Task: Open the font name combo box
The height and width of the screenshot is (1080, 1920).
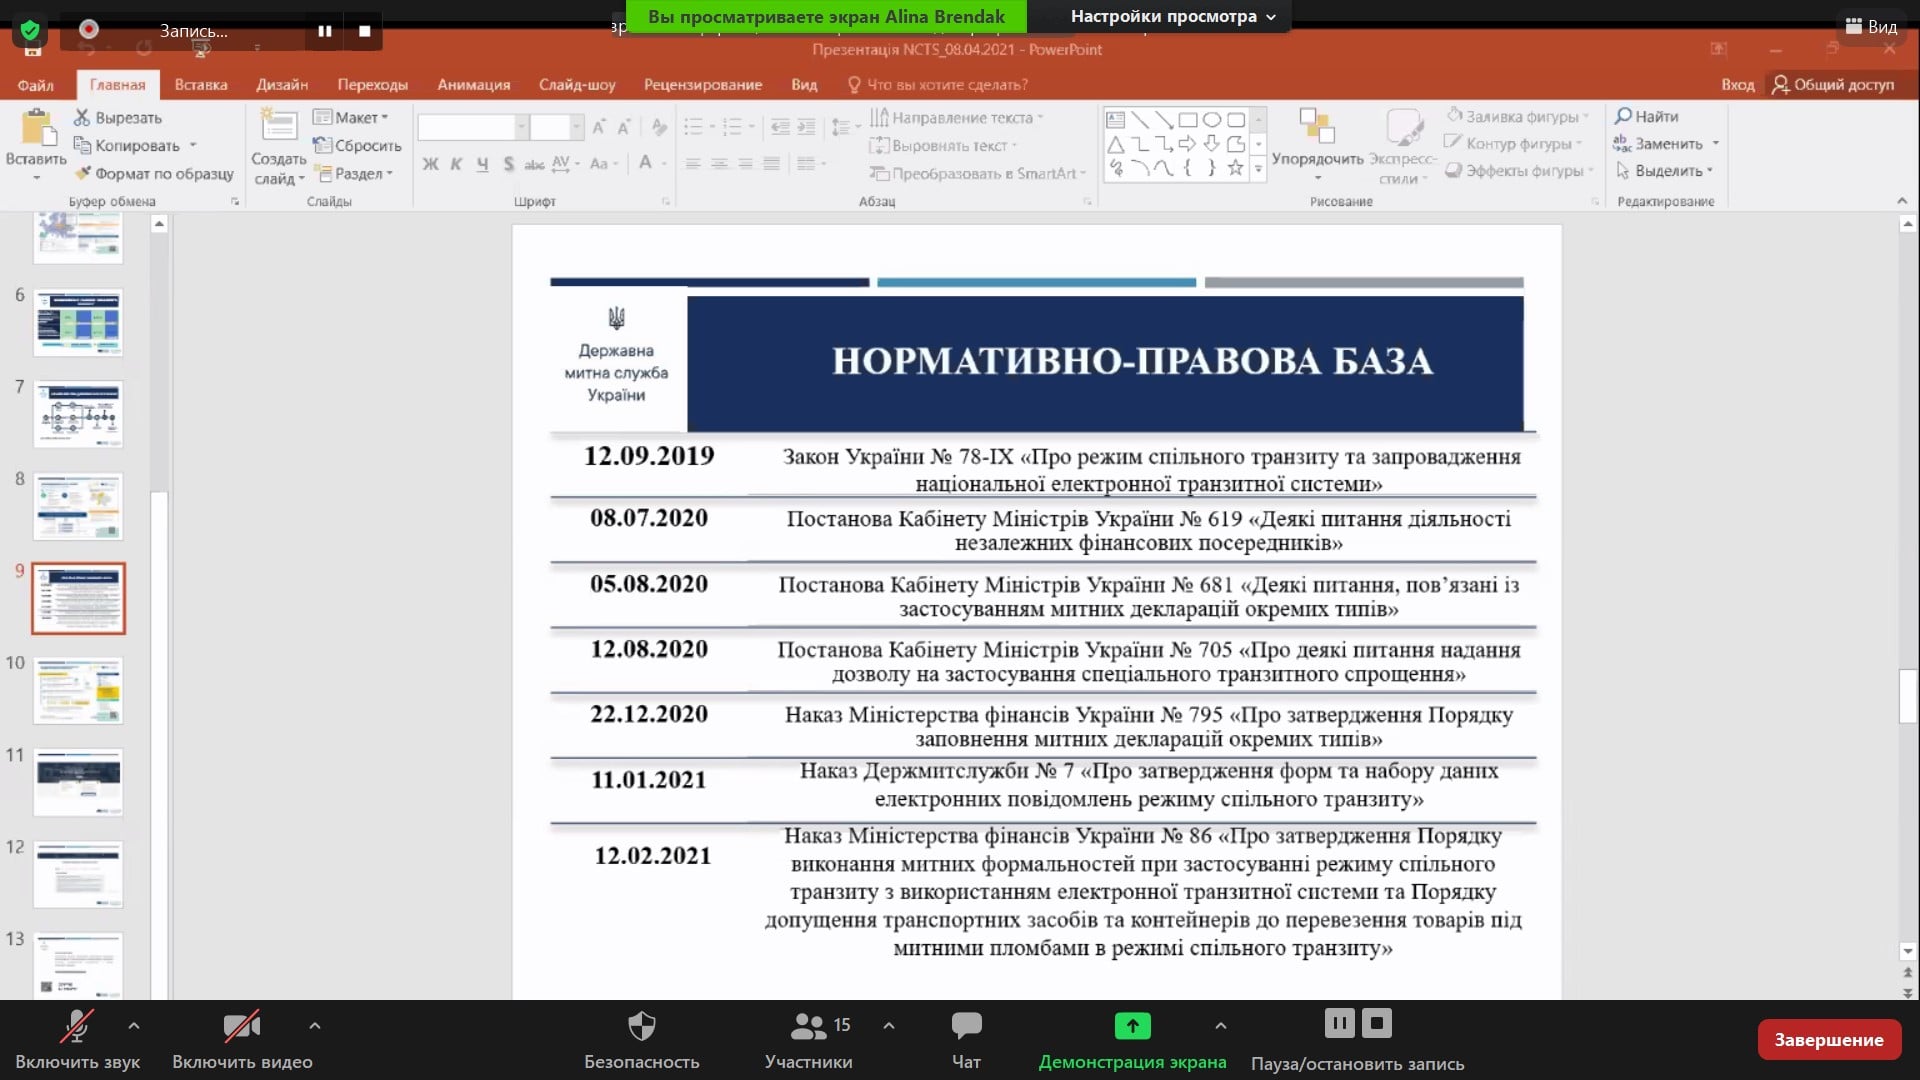Action: tap(472, 127)
